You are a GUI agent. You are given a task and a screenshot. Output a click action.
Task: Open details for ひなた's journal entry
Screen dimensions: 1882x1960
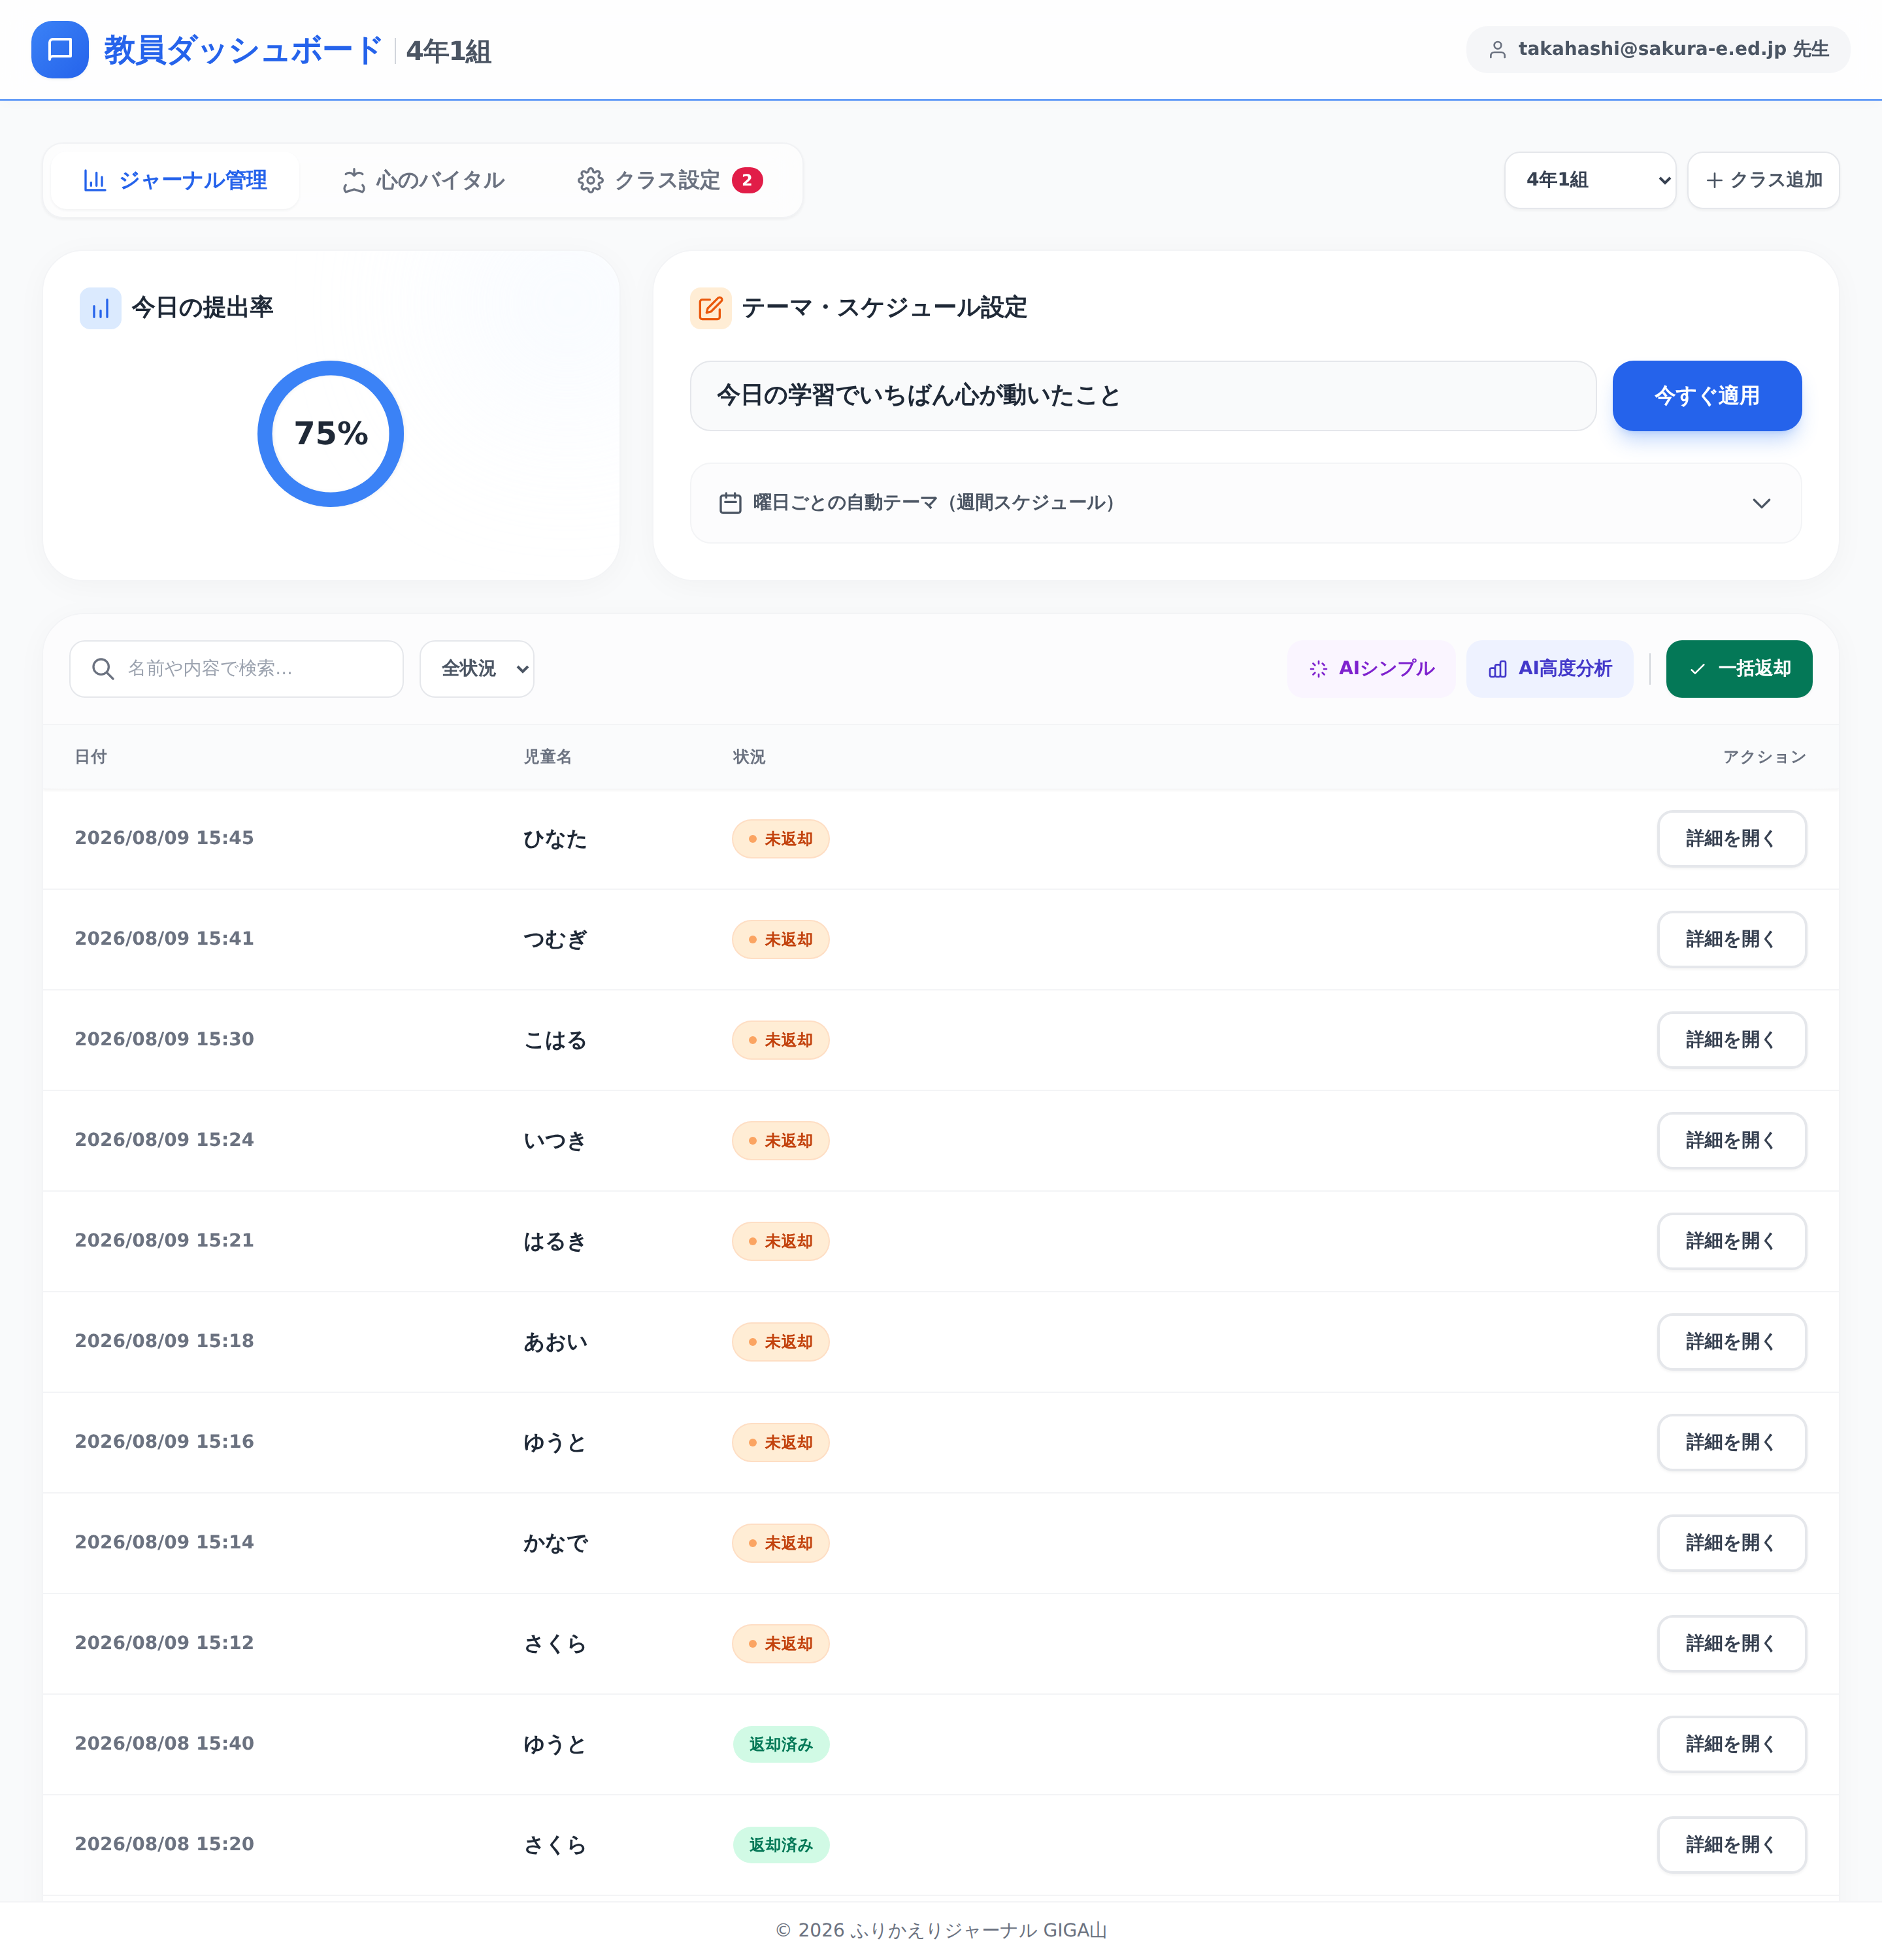point(1732,839)
